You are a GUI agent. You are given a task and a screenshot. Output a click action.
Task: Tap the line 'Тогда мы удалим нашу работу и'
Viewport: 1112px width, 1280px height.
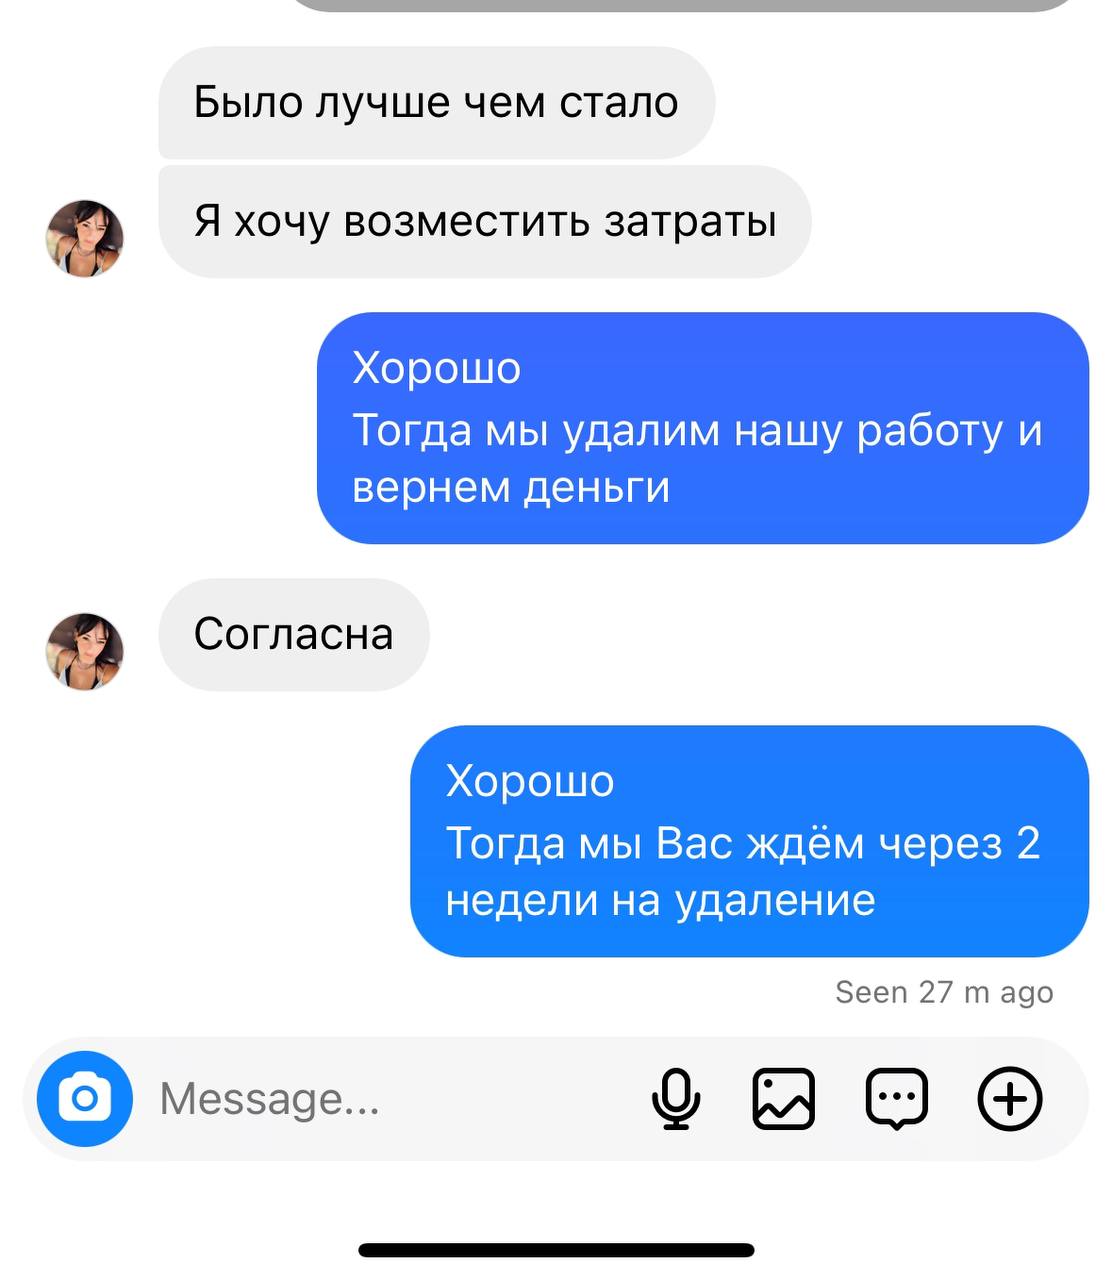click(x=697, y=430)
